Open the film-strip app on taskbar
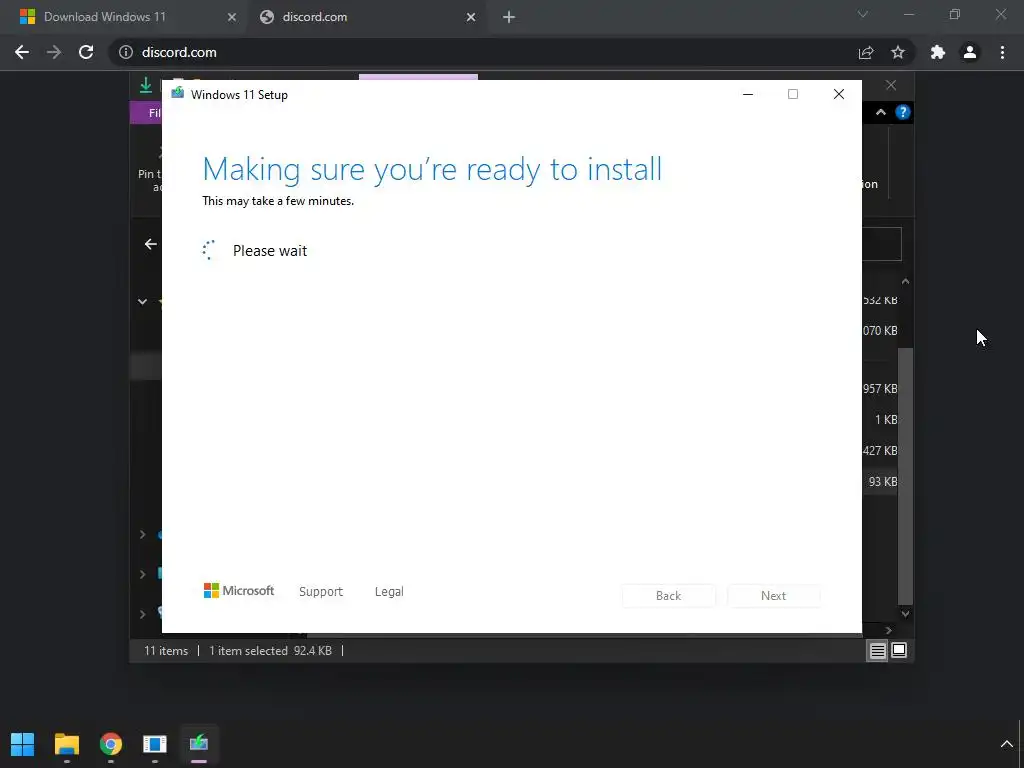The height and width of the screenshot is (768, 1024). pyautogui.click(x=155, y=744)
